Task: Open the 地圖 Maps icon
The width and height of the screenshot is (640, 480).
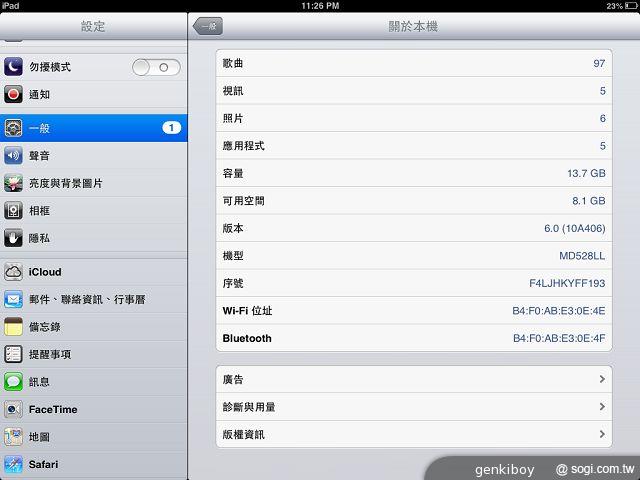Action: pos(13,437)
